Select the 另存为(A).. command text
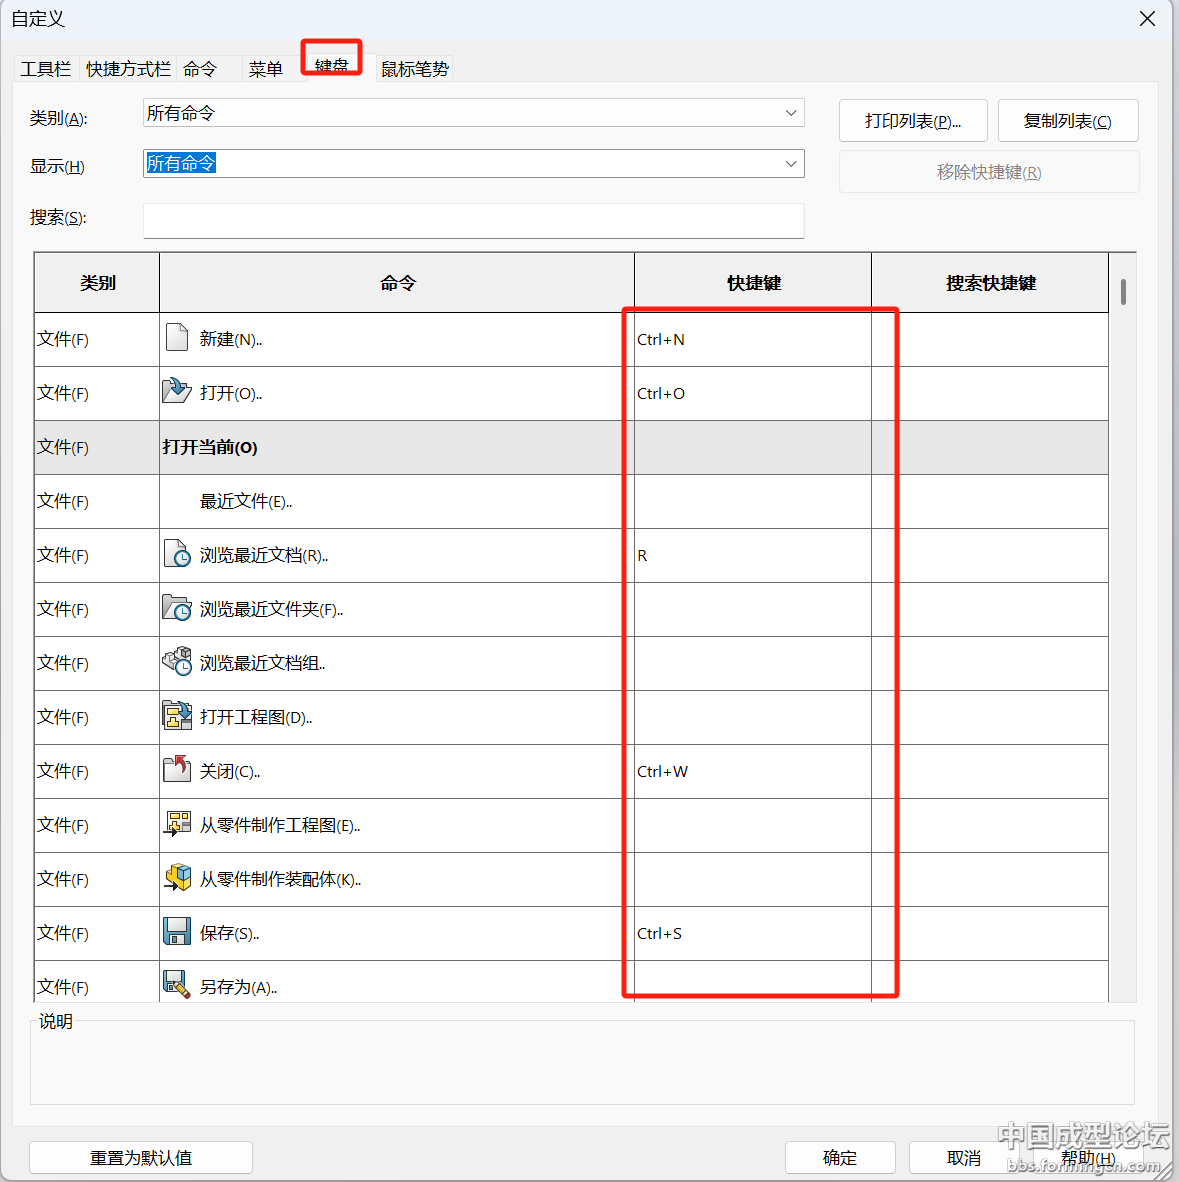Image resolution: width=1179 pixels, height=1182 pixels. (238, 987)
